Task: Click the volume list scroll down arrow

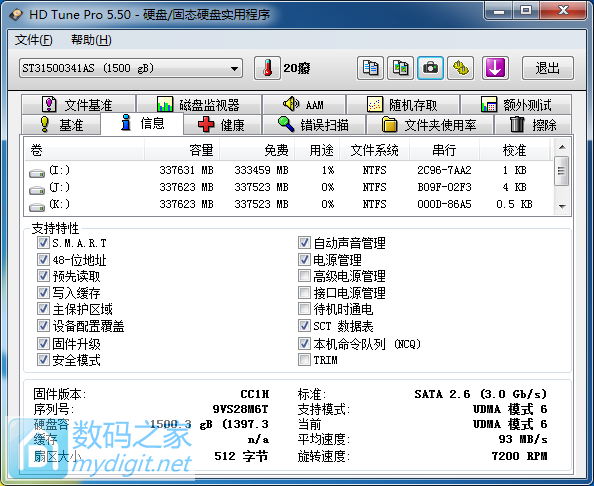Action: pos(562,206)
